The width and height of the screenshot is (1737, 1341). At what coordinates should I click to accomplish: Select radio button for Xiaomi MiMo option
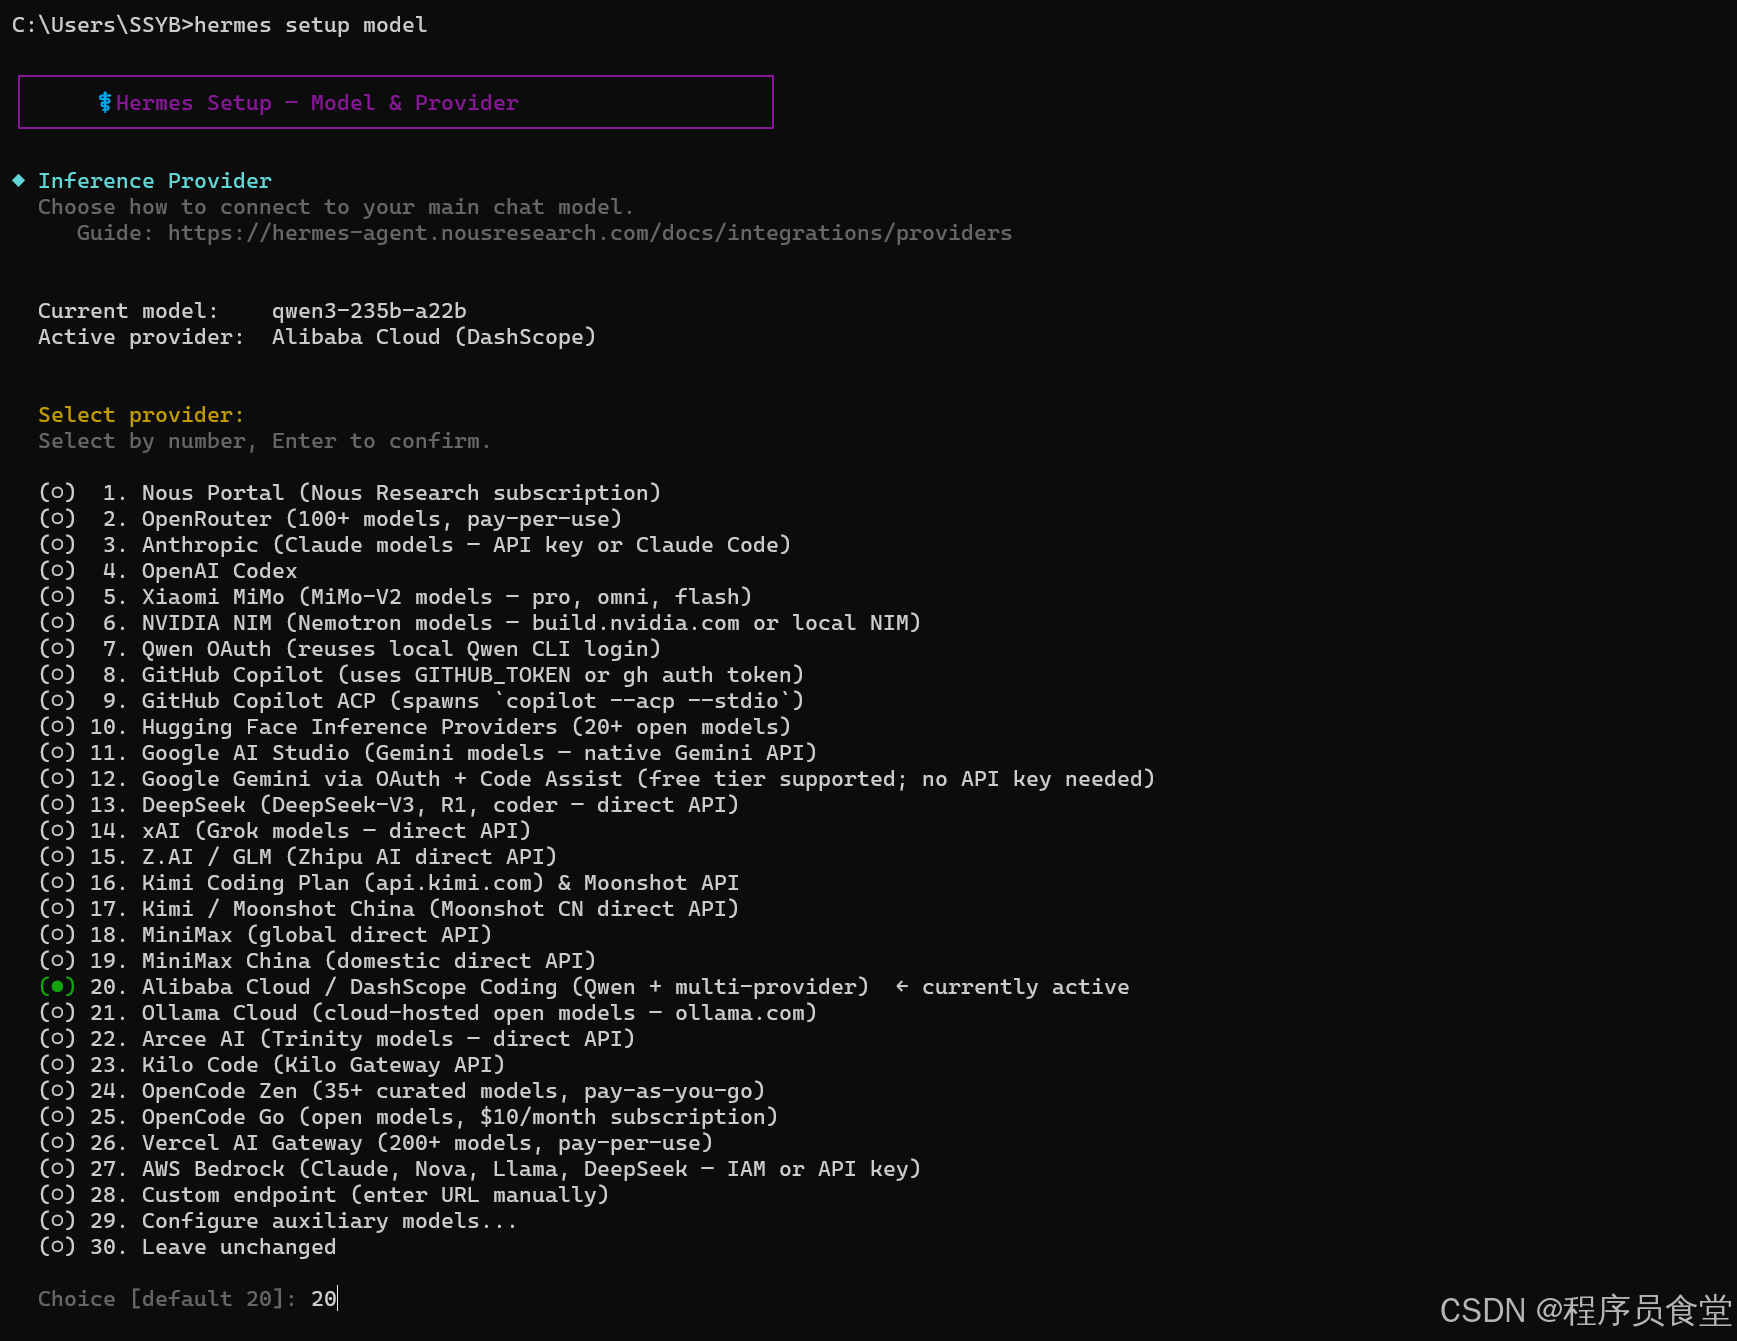point(57,596)
